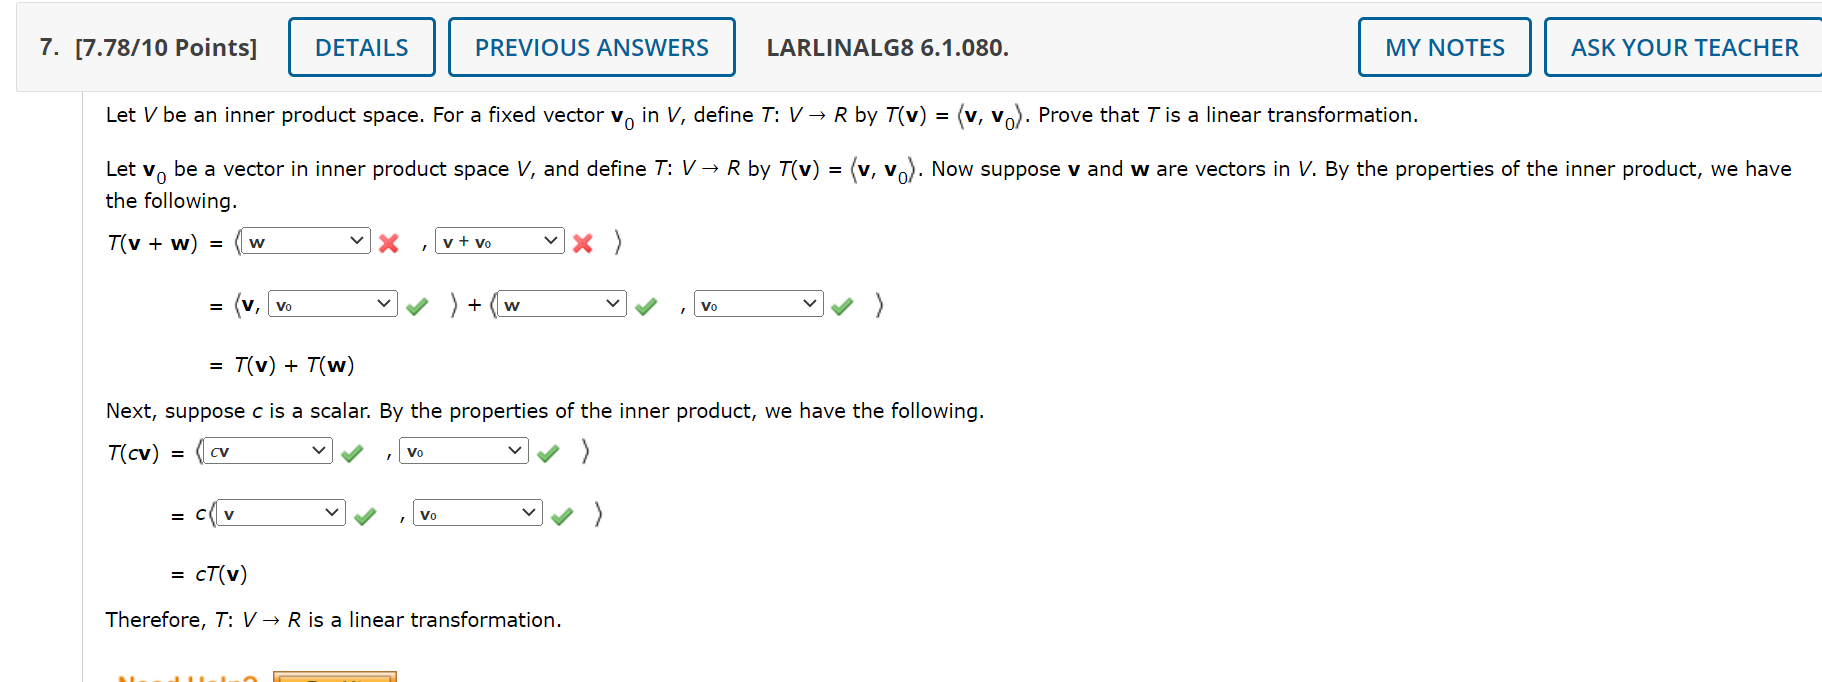Open the v dropdown inside c(v, v₀)
Viewport: 1822px width, 682px height.
pos(279,513)
